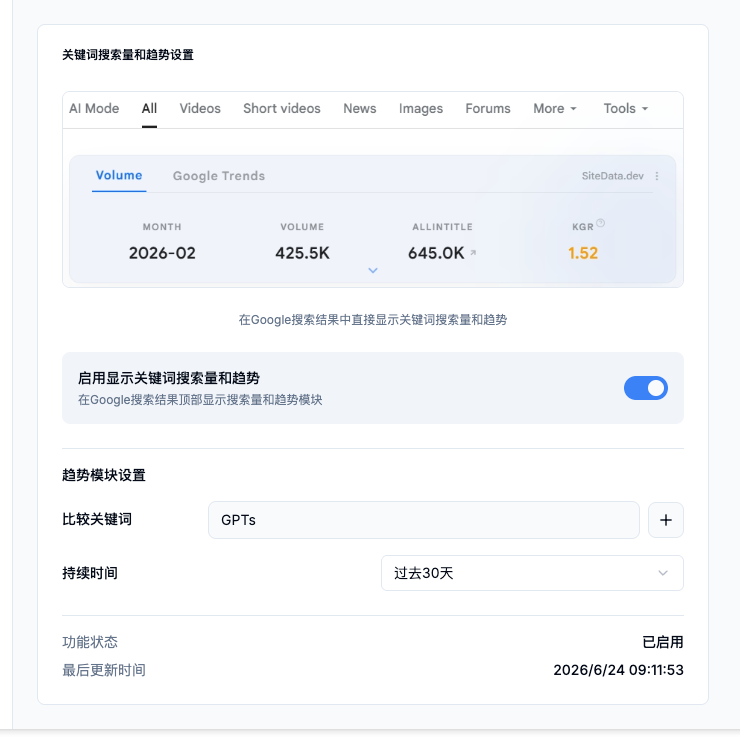Click the 645.0K allintitle value

point(436,253)
